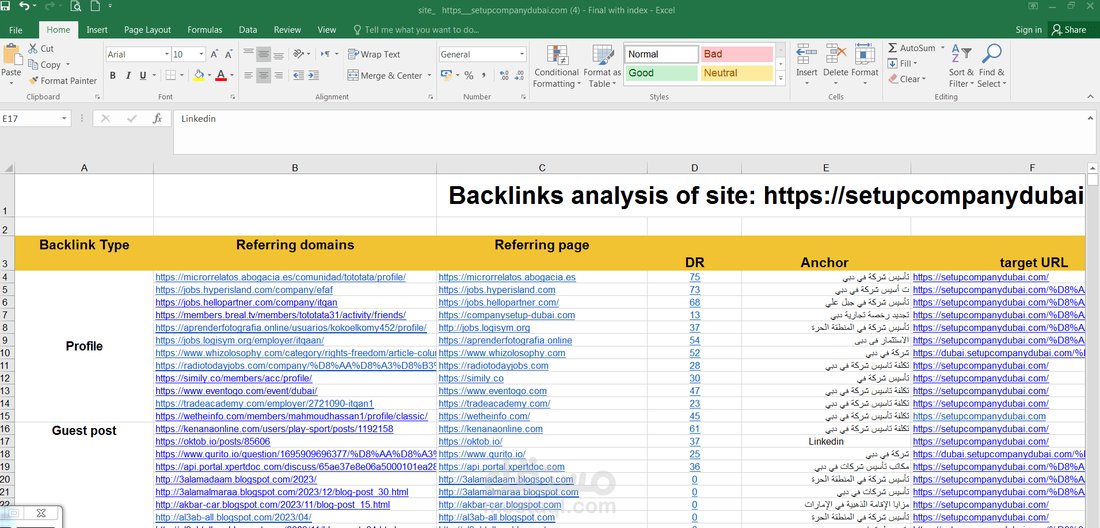
Task: Apply the Neutral cell style
Action: coord(737,73)
